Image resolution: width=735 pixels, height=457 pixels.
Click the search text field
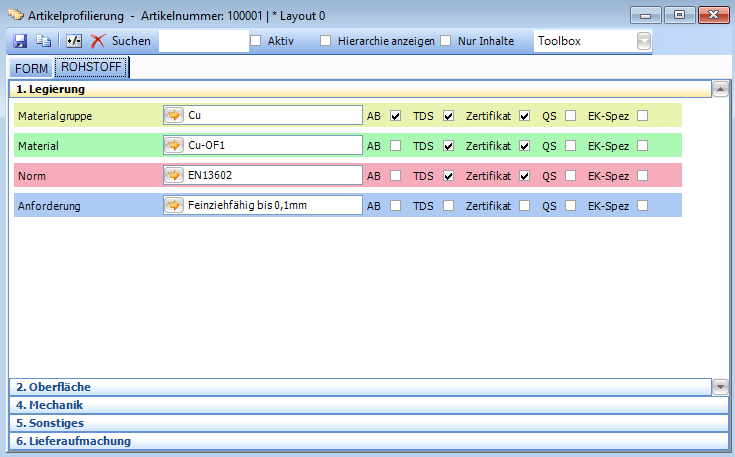[x=202, y=41]
